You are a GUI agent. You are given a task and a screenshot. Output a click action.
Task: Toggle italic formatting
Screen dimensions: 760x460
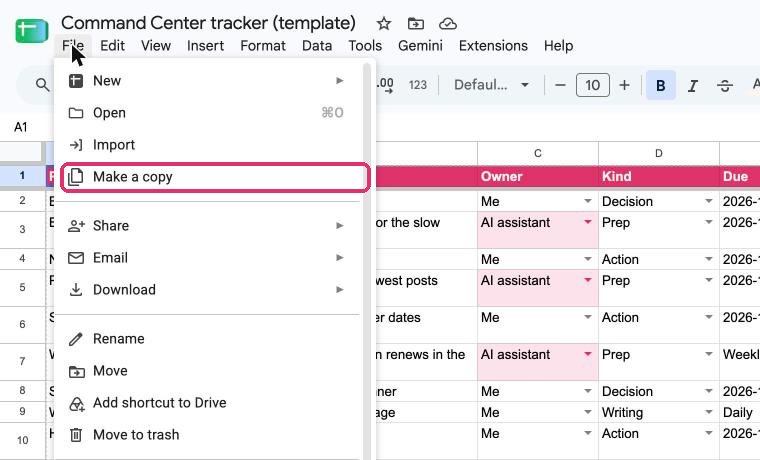click(693, 86)
